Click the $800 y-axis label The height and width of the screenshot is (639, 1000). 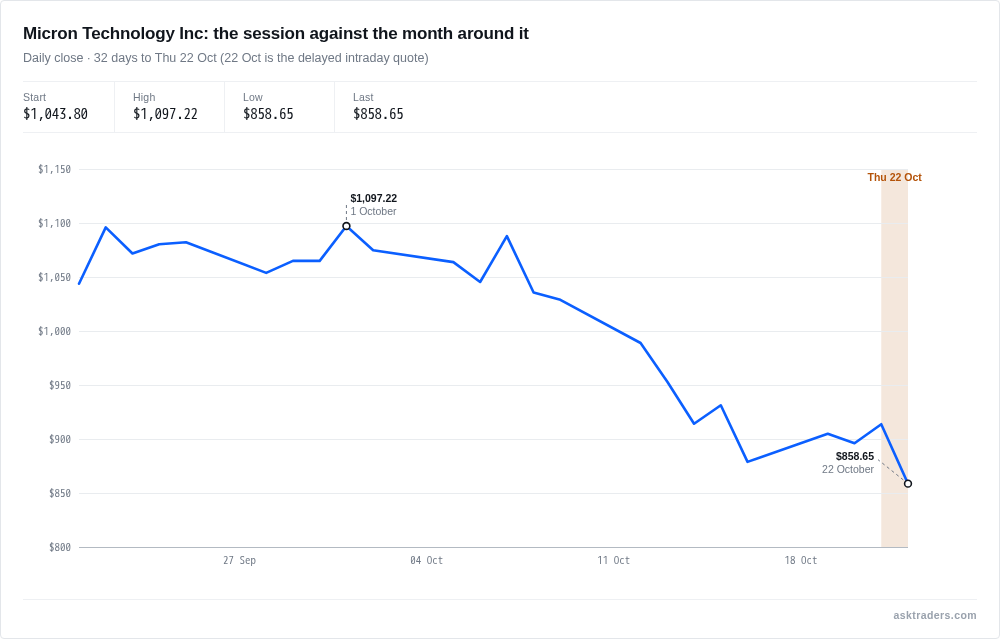[60, 547]
